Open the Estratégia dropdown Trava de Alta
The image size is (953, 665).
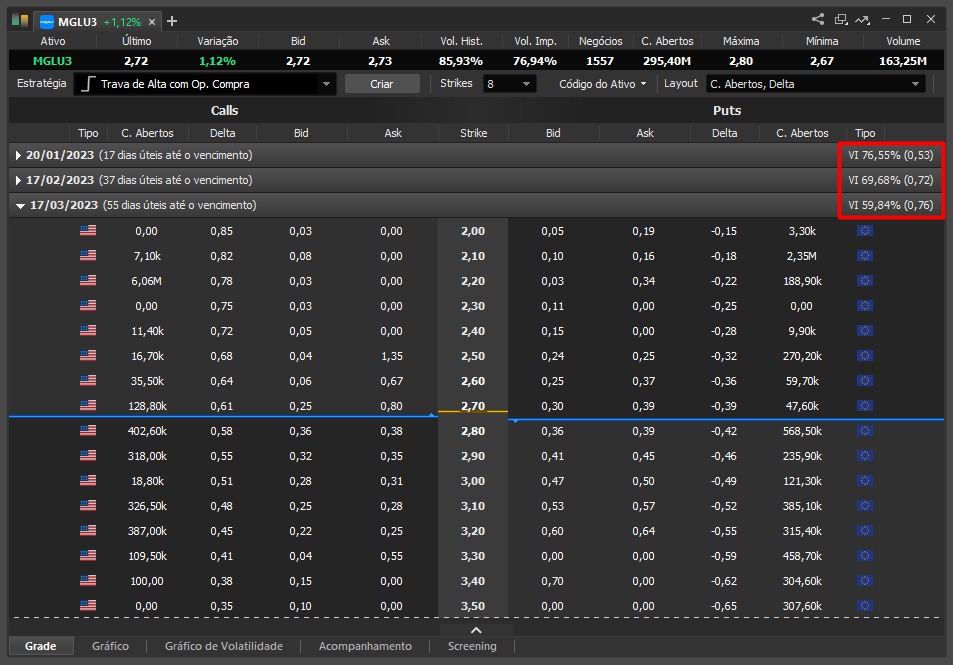pyautogui.click(x=205, y=84)
